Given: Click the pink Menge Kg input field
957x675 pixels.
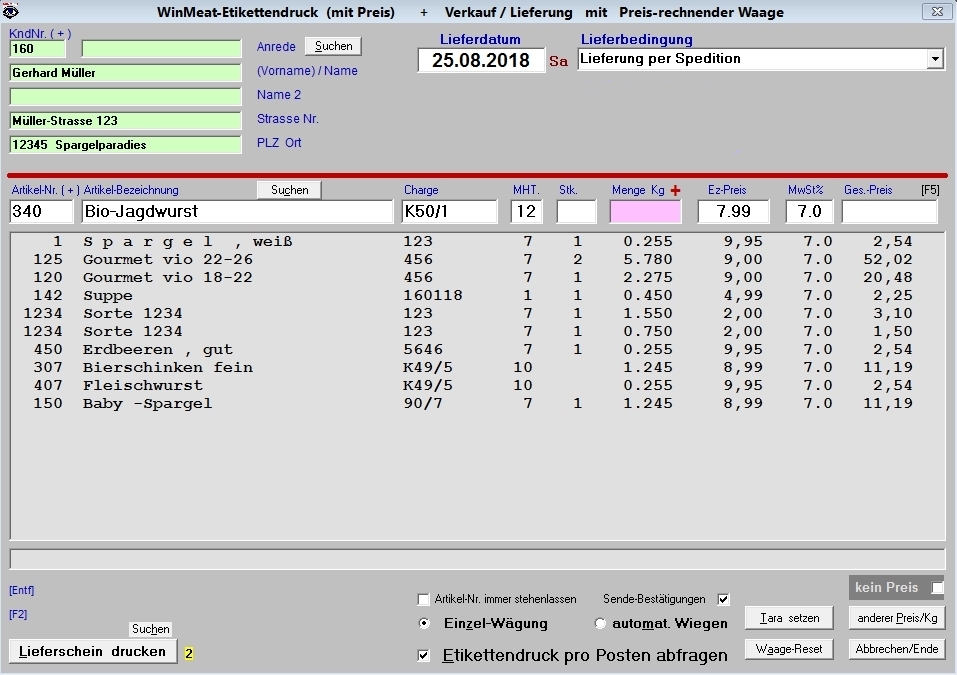Looking at the screenshot, I should tap(645, 212).
